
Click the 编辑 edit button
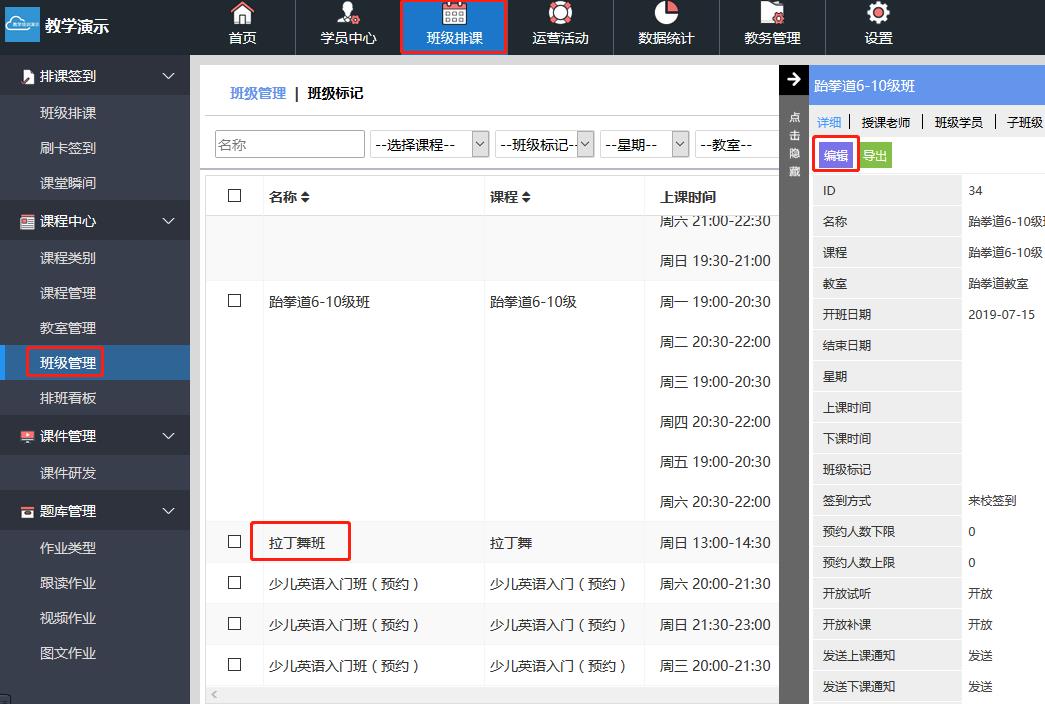[x=835, y=155]
